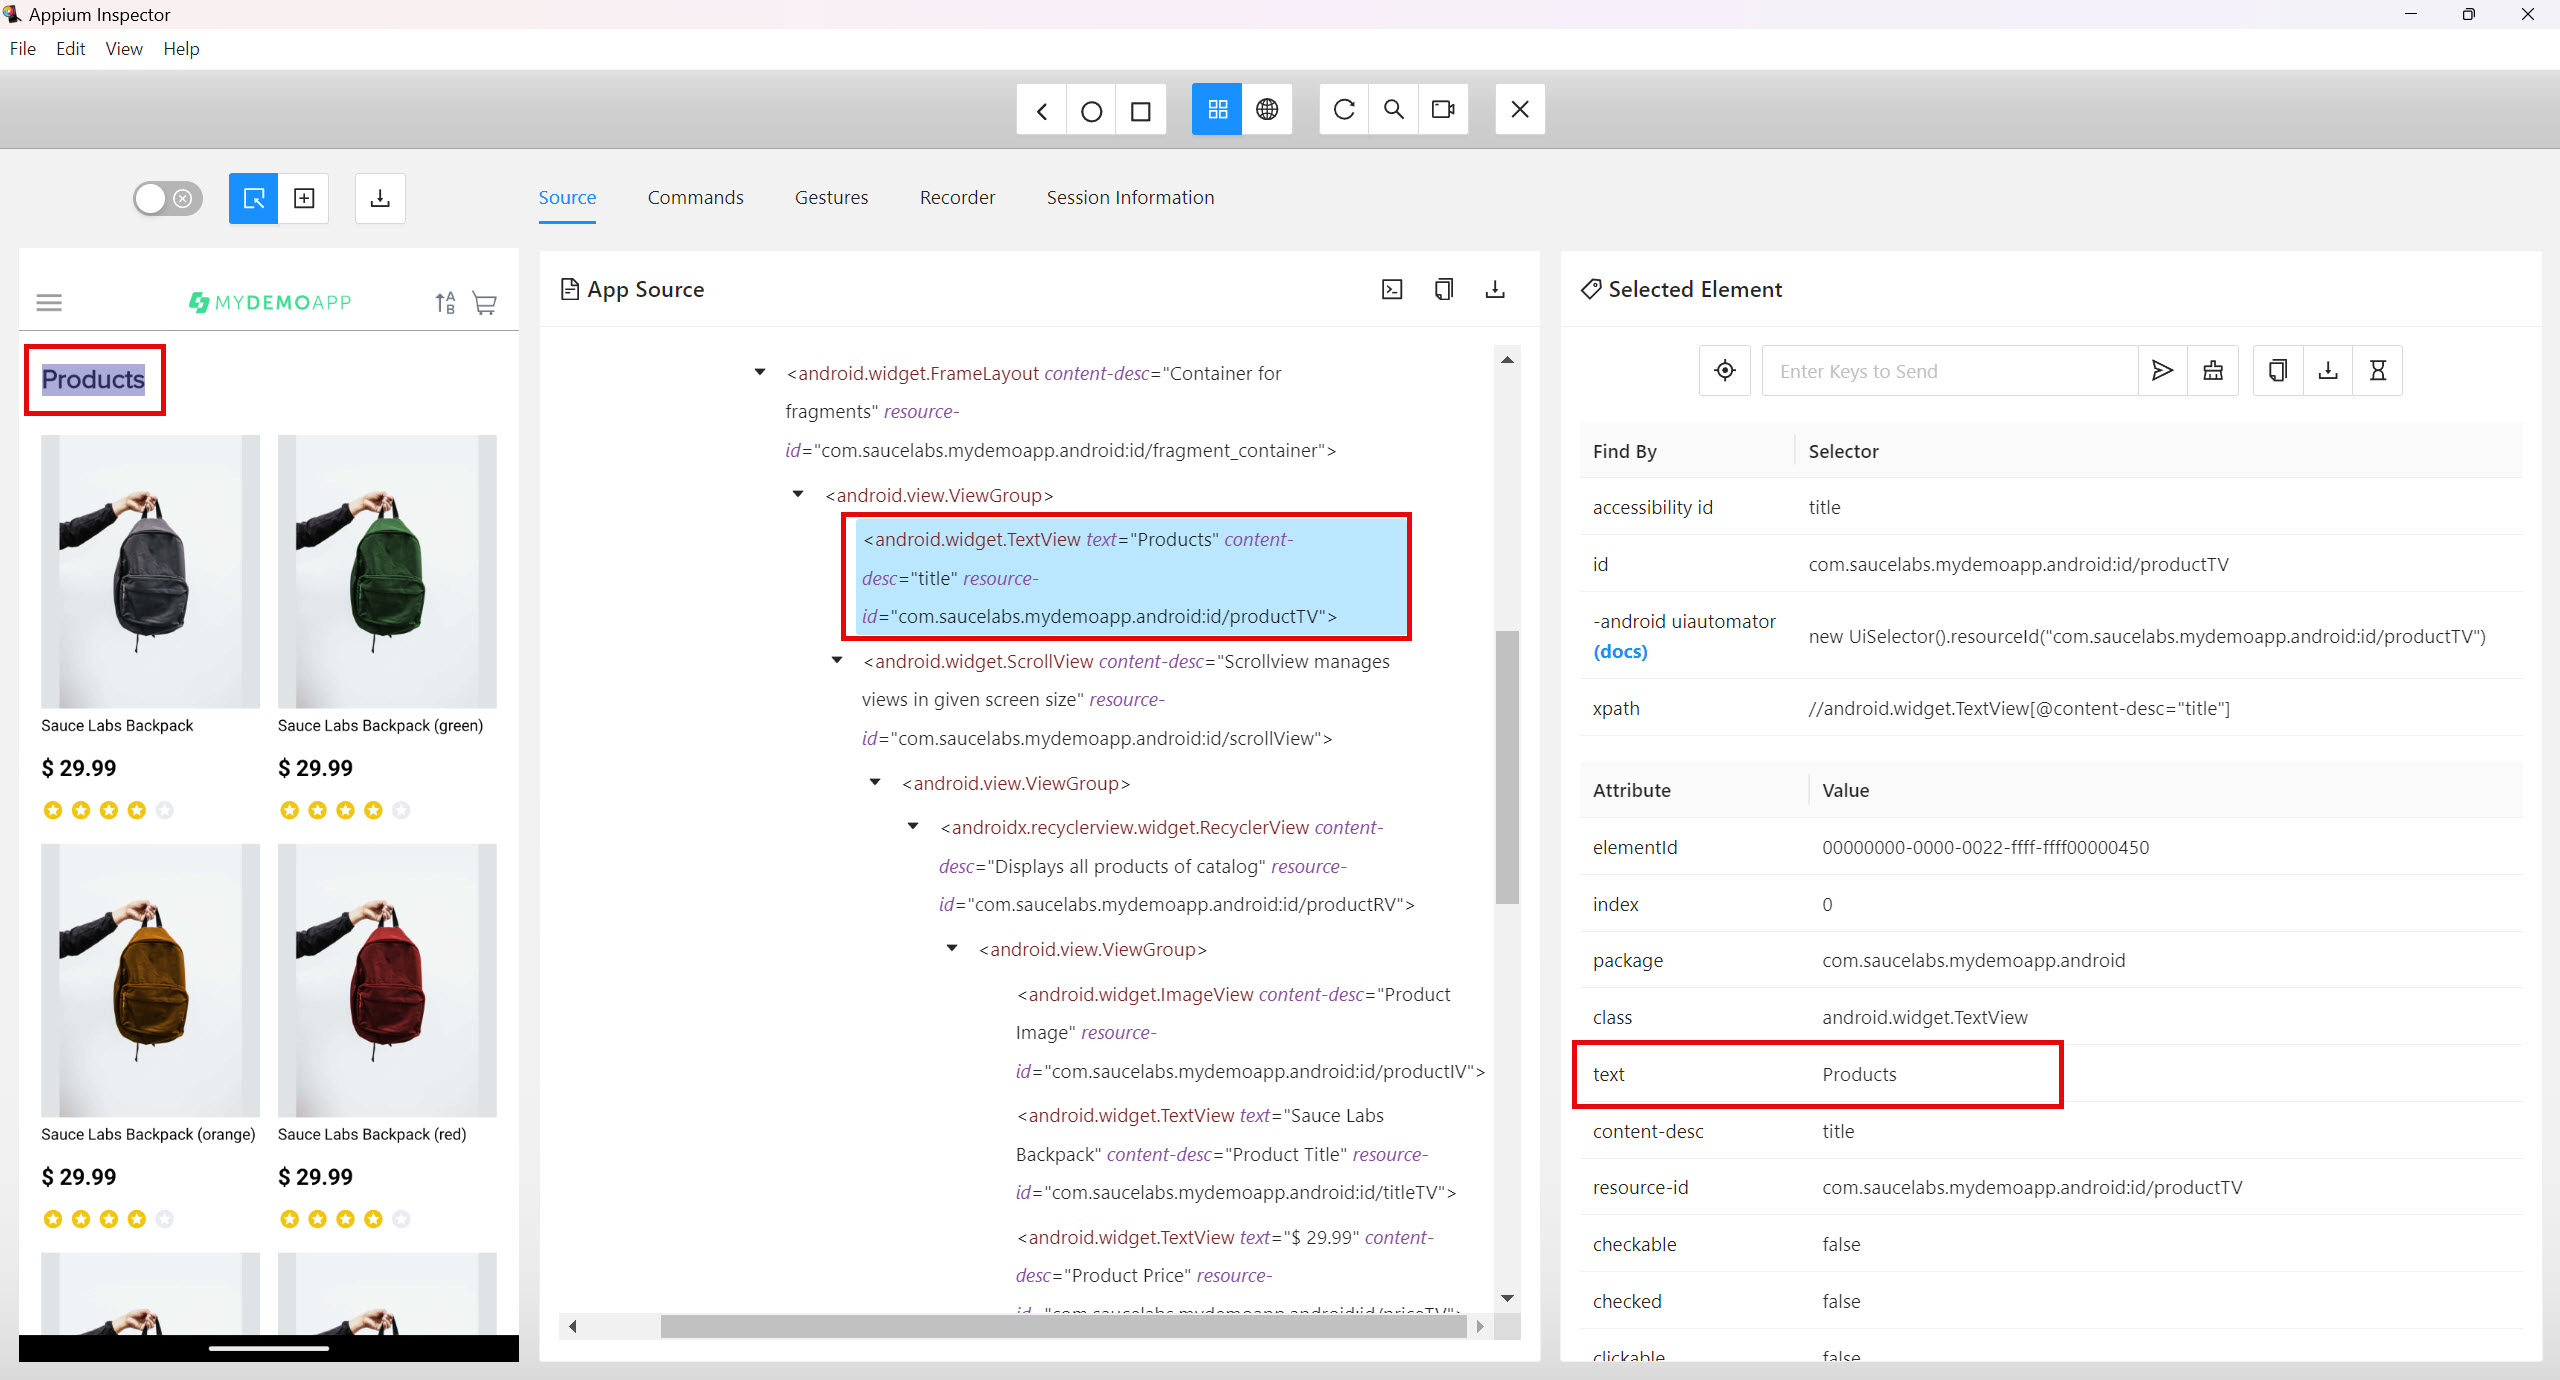The image size is (2560, 1380).
Task: Switch to Native App mode icon
Action: (x=1217, y=109)
